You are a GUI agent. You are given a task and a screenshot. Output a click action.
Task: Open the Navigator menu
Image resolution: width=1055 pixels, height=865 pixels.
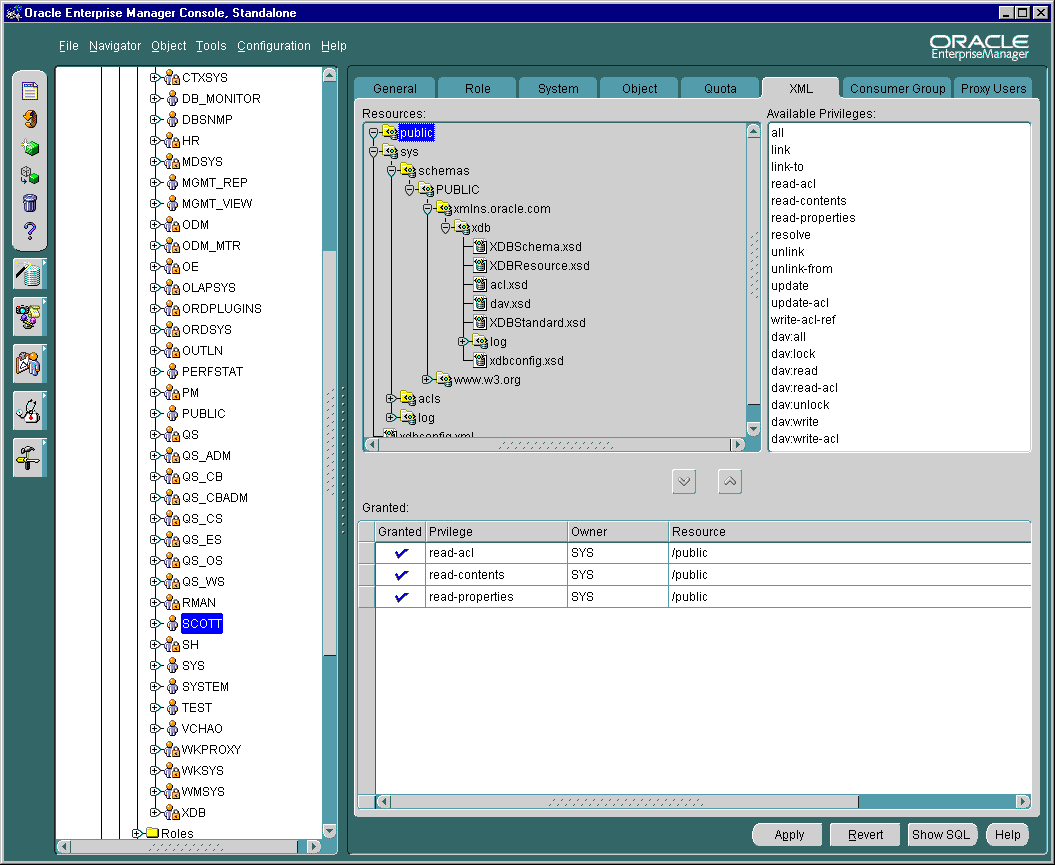[x=114, y=45]
